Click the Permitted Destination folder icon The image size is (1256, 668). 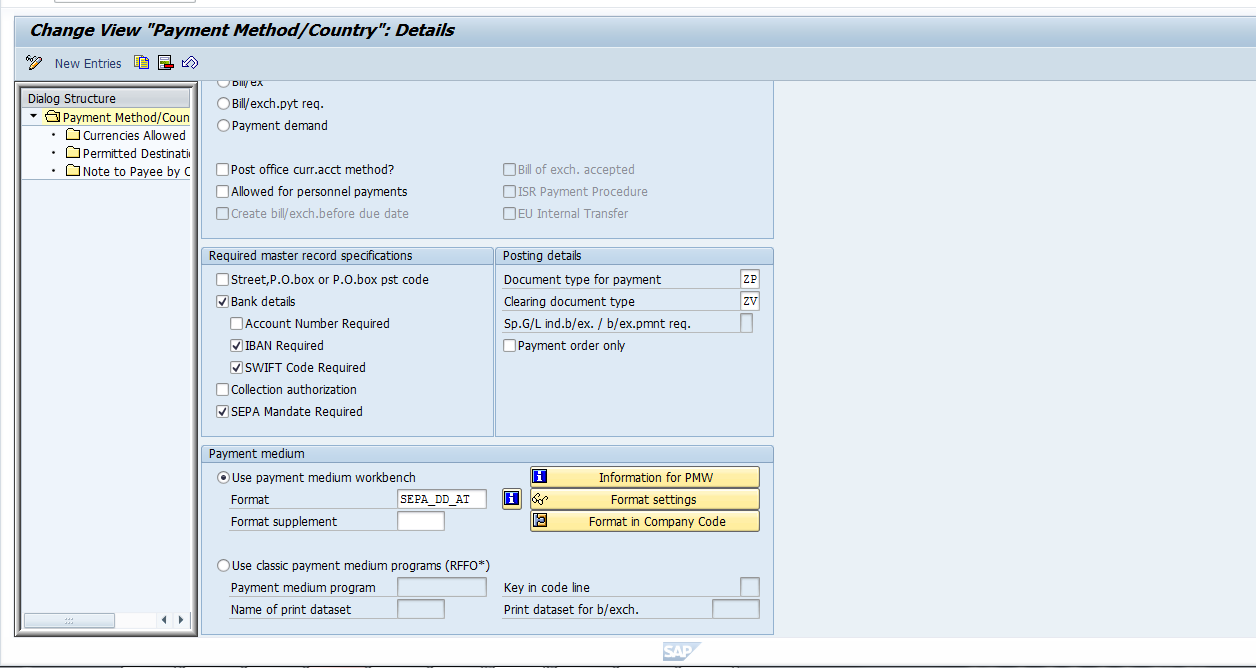pos(73,153)
